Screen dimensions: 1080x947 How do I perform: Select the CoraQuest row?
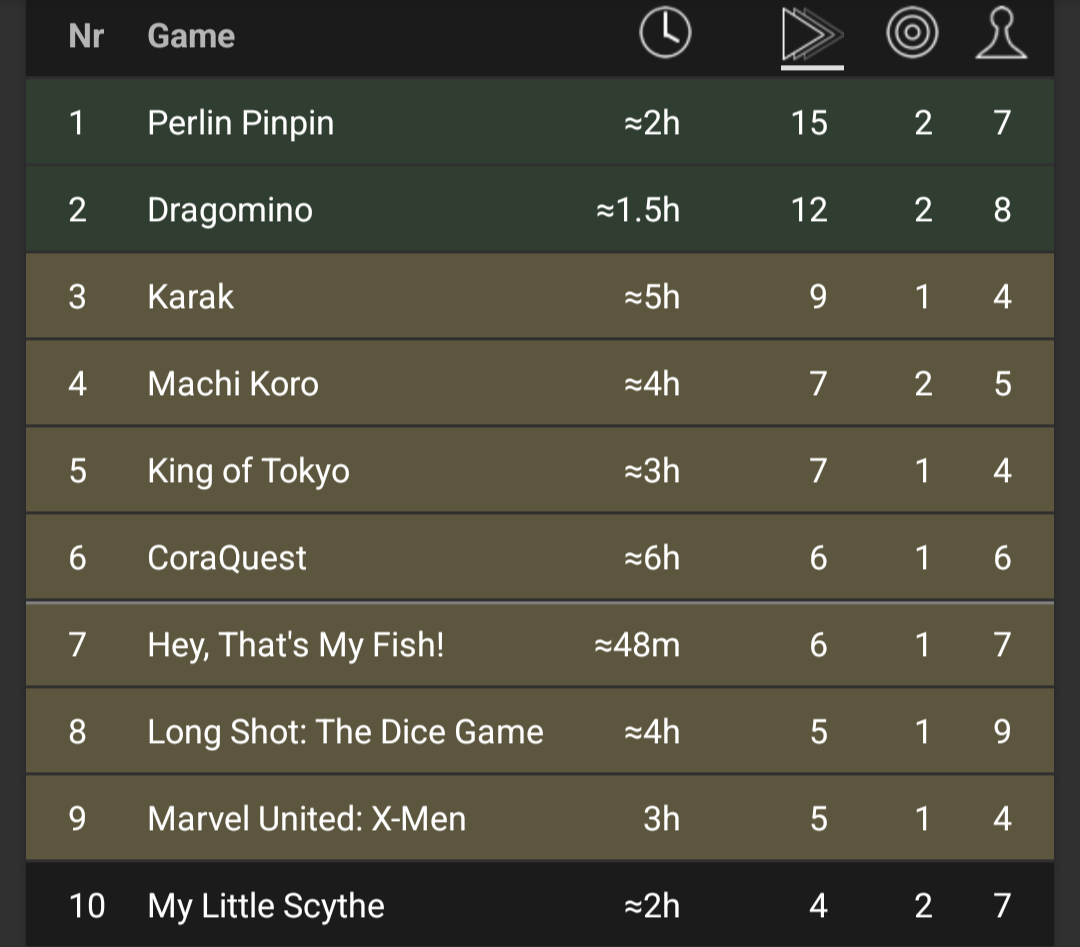point(540,557)
